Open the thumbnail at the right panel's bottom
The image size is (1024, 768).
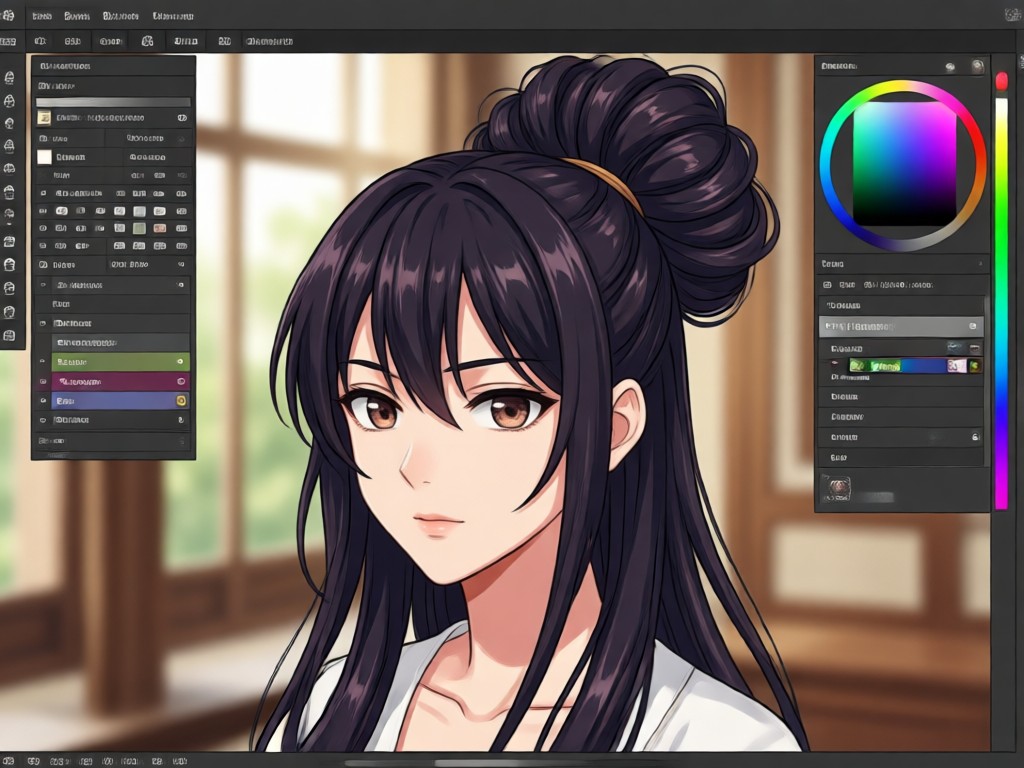coord(836,488)
